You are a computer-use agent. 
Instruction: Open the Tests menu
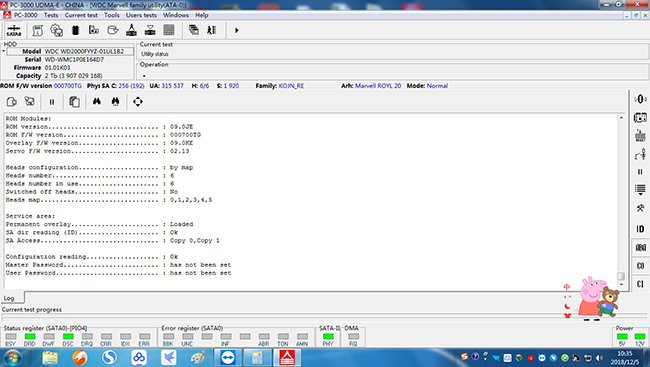coord(51,15)
